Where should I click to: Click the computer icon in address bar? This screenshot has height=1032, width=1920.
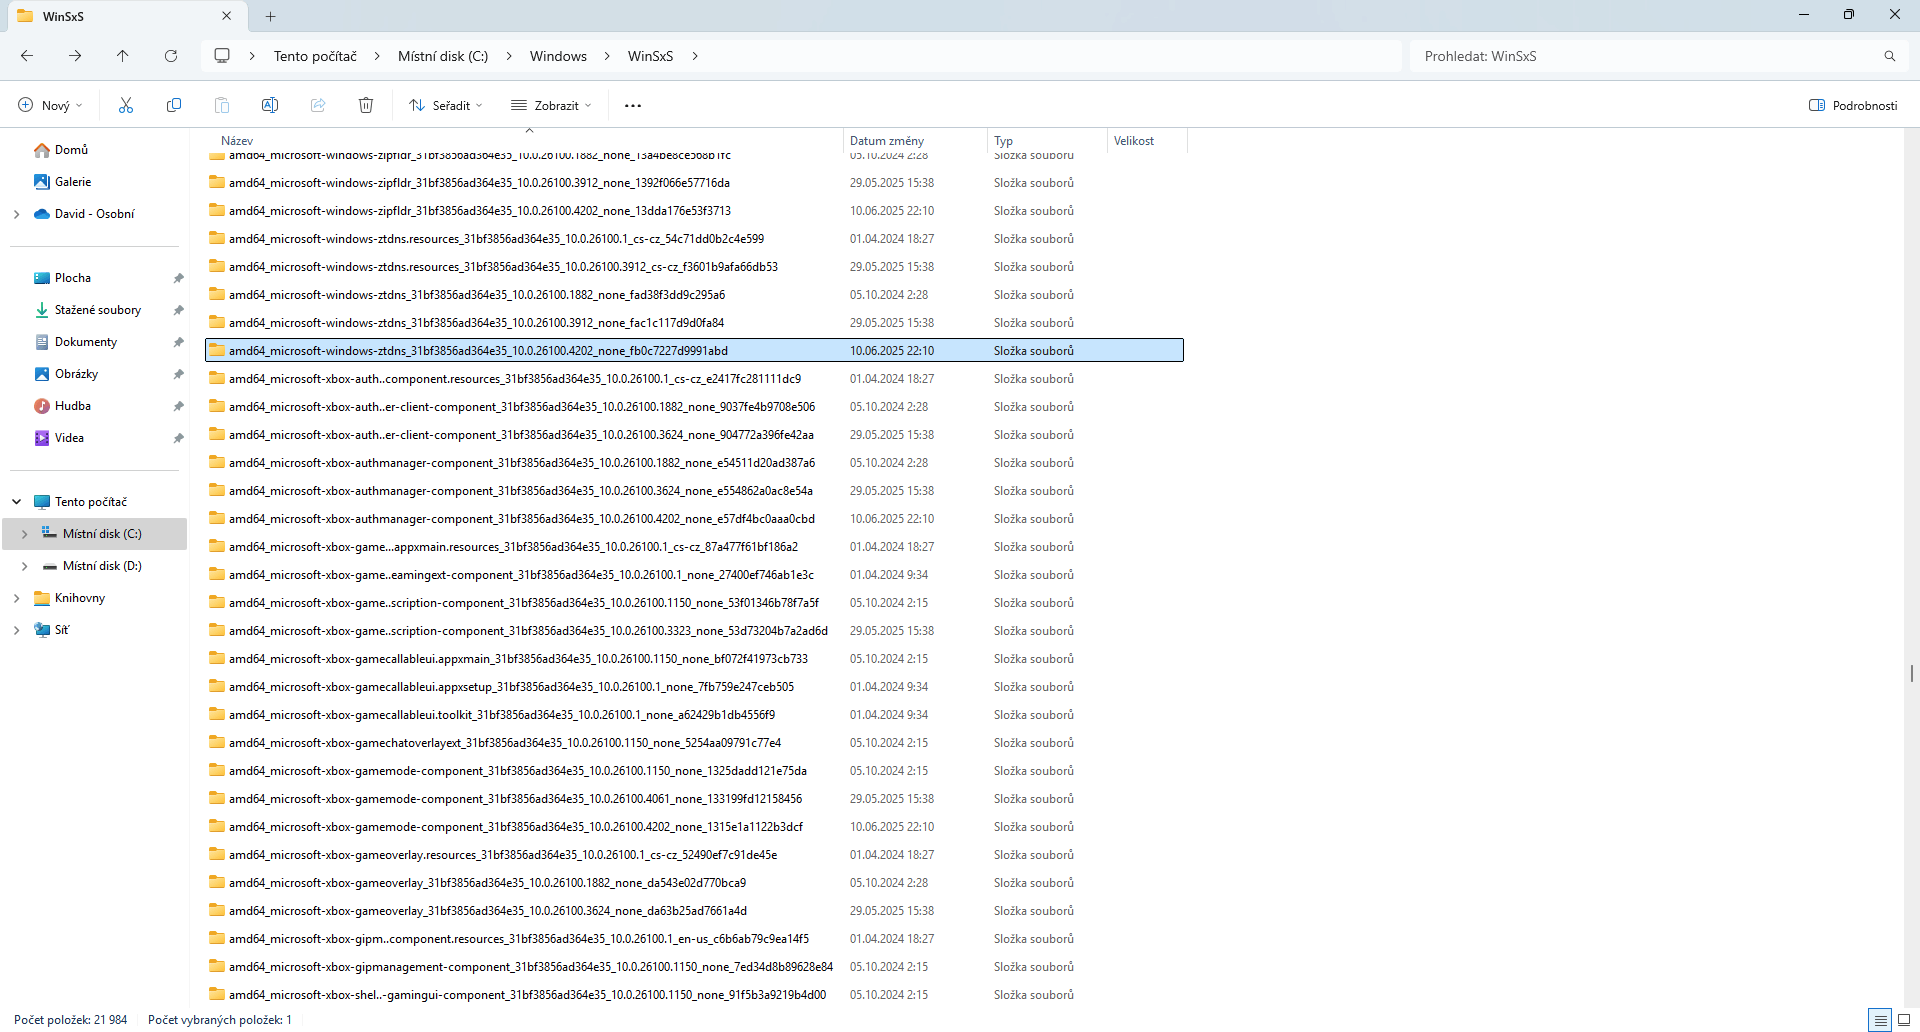pos(222,56)
